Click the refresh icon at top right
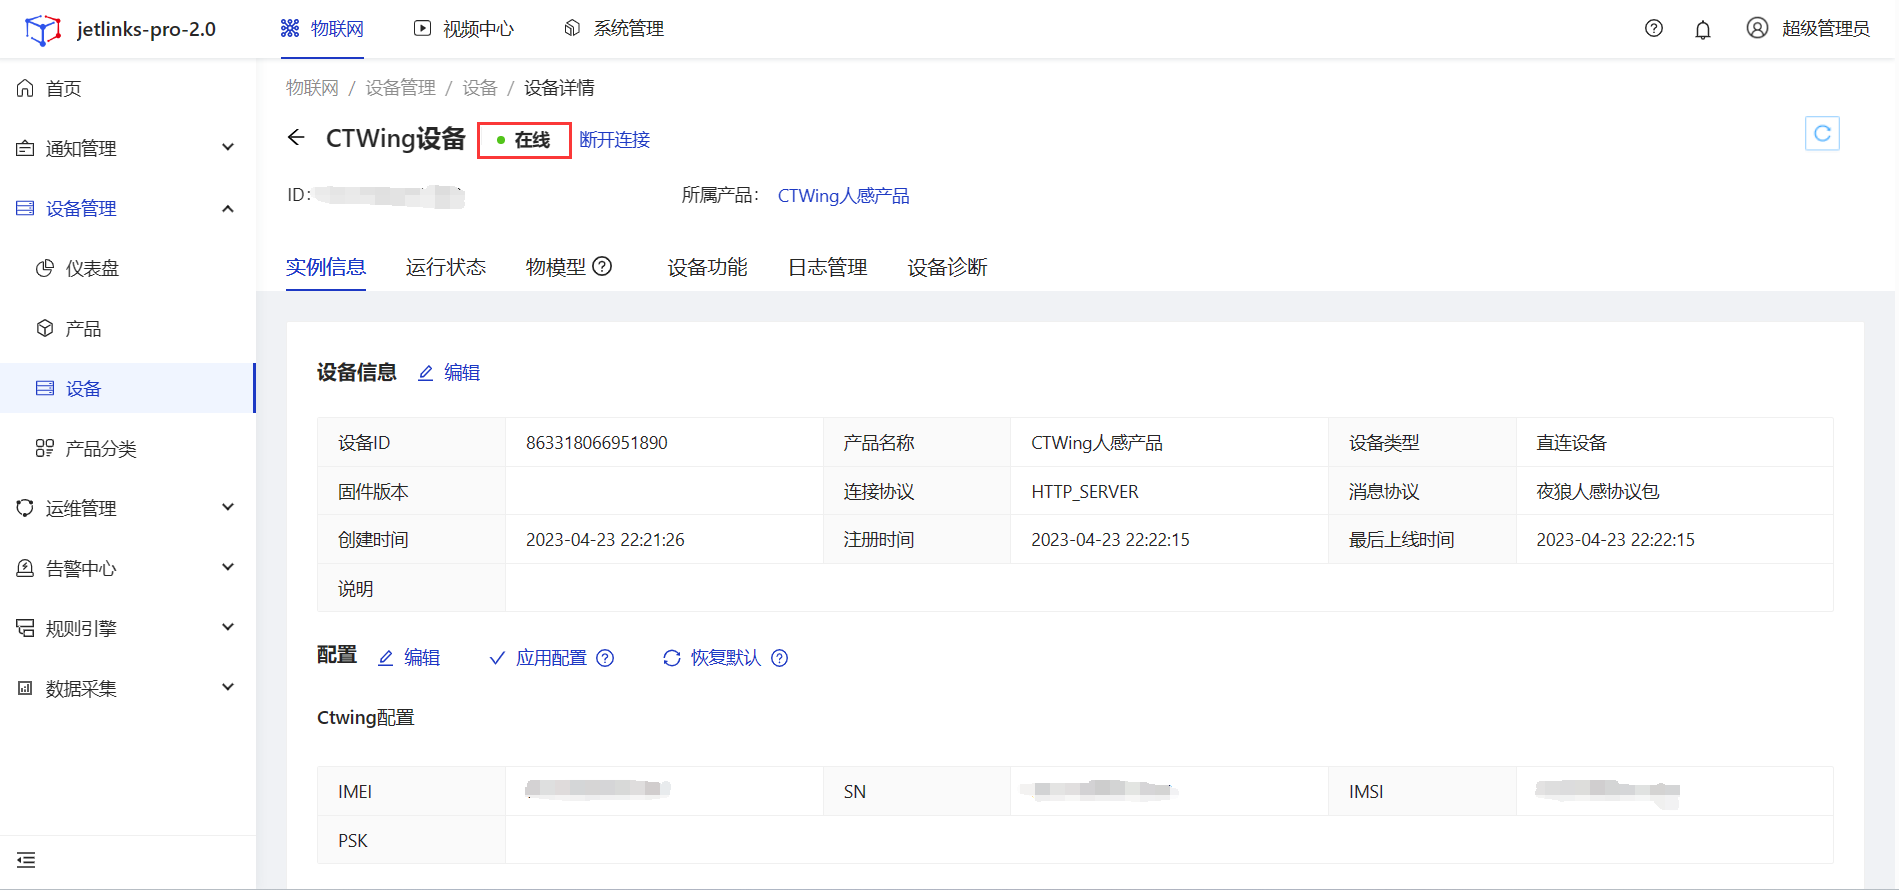 [1822, 134]
